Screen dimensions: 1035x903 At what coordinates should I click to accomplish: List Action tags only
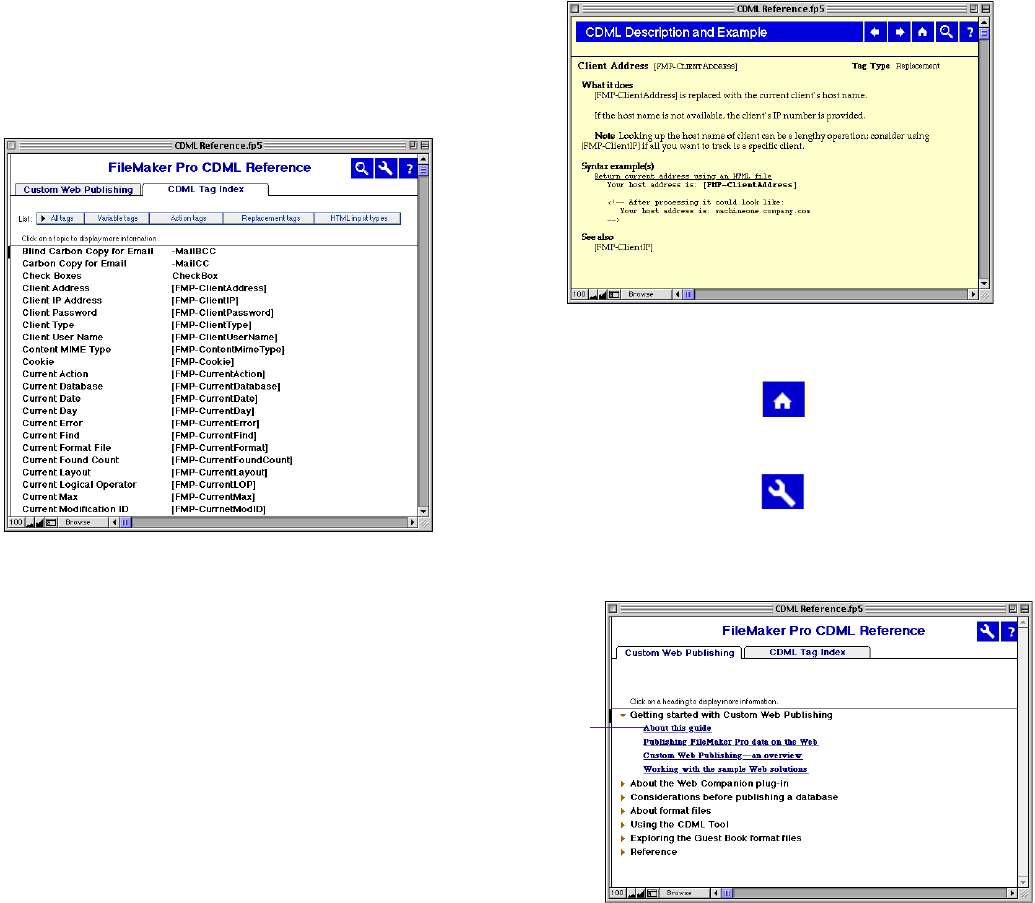[187, 218]
